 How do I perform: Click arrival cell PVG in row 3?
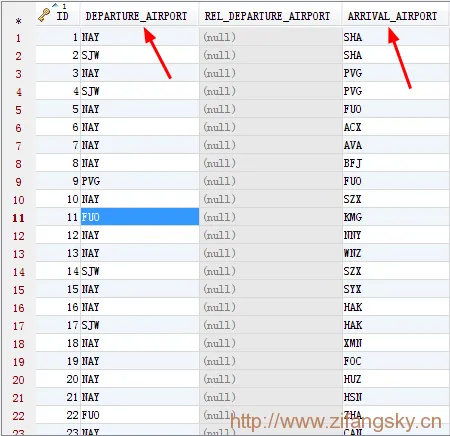pyautogui.click(x=396, y=73)
